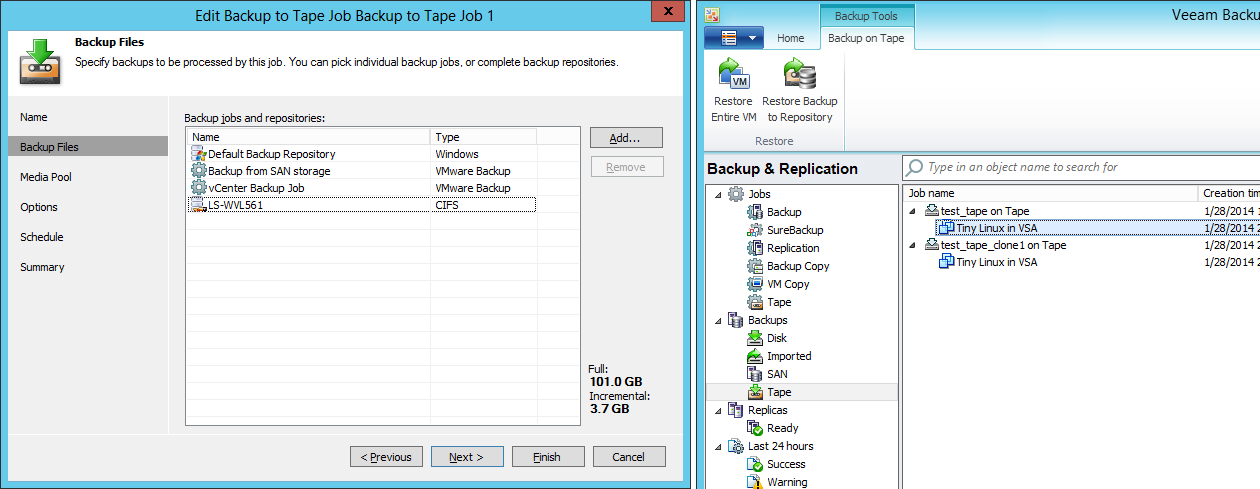Click the Veeam application icon in title bar
This screenshot has width=1260, height=489.
712,15
